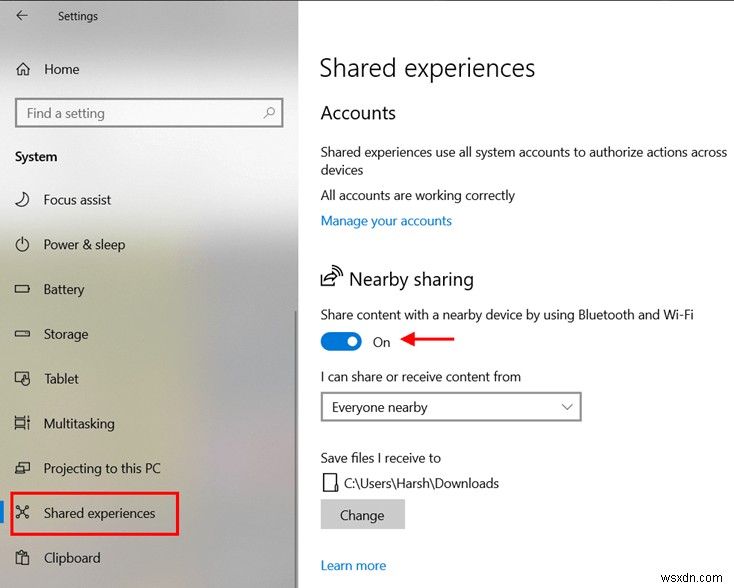734x588 pixels.
Task: Click the Change save location button
Action: (362, 515)
